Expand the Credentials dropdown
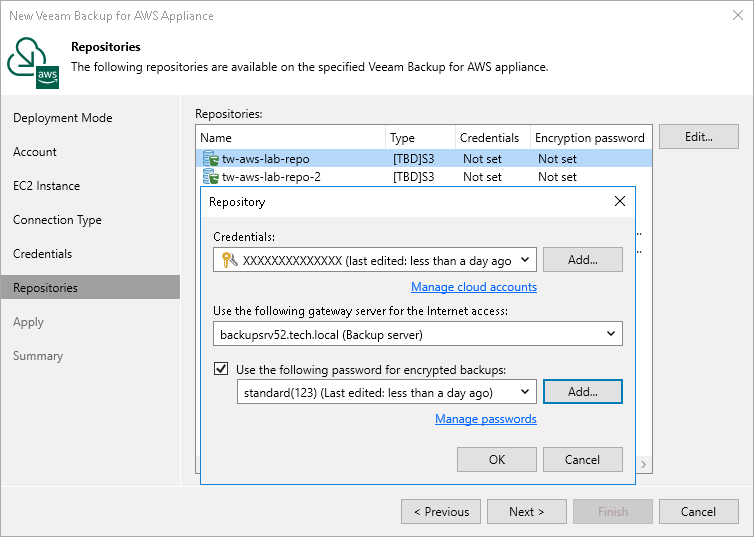Viewport: 754px width, 537px height. click(x=526, y=260)
